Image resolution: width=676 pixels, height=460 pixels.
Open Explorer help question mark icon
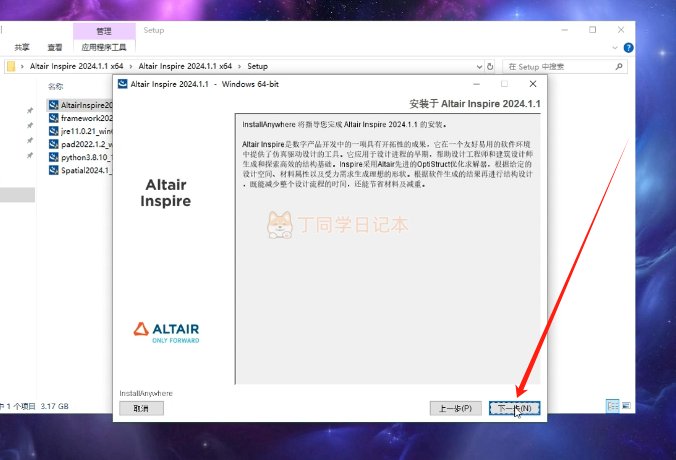[x=628, y=48]
